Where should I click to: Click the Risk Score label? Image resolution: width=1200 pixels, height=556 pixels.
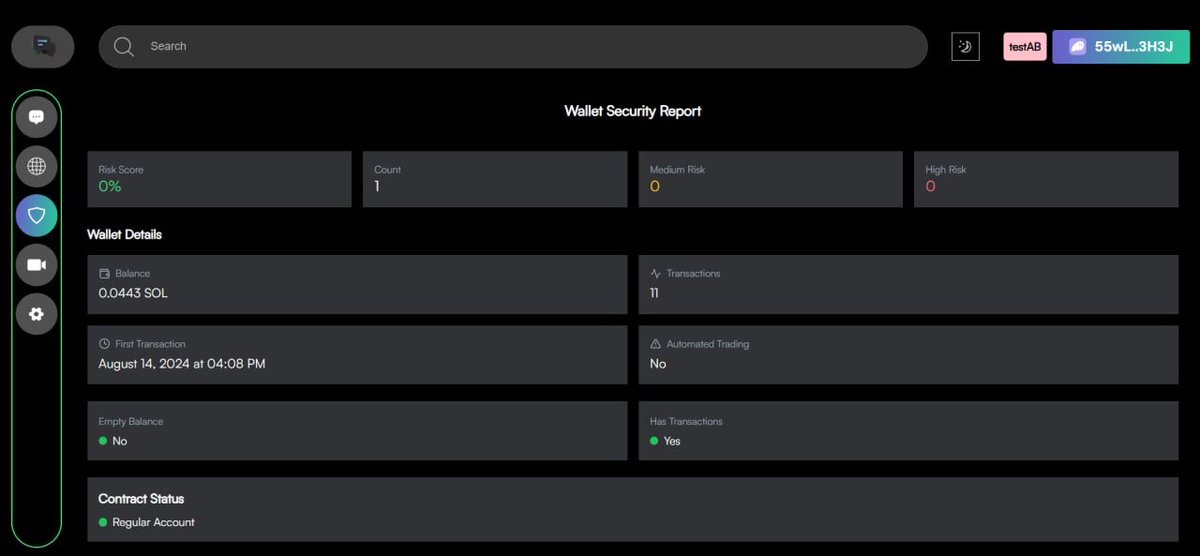click(x=121, y=170)
